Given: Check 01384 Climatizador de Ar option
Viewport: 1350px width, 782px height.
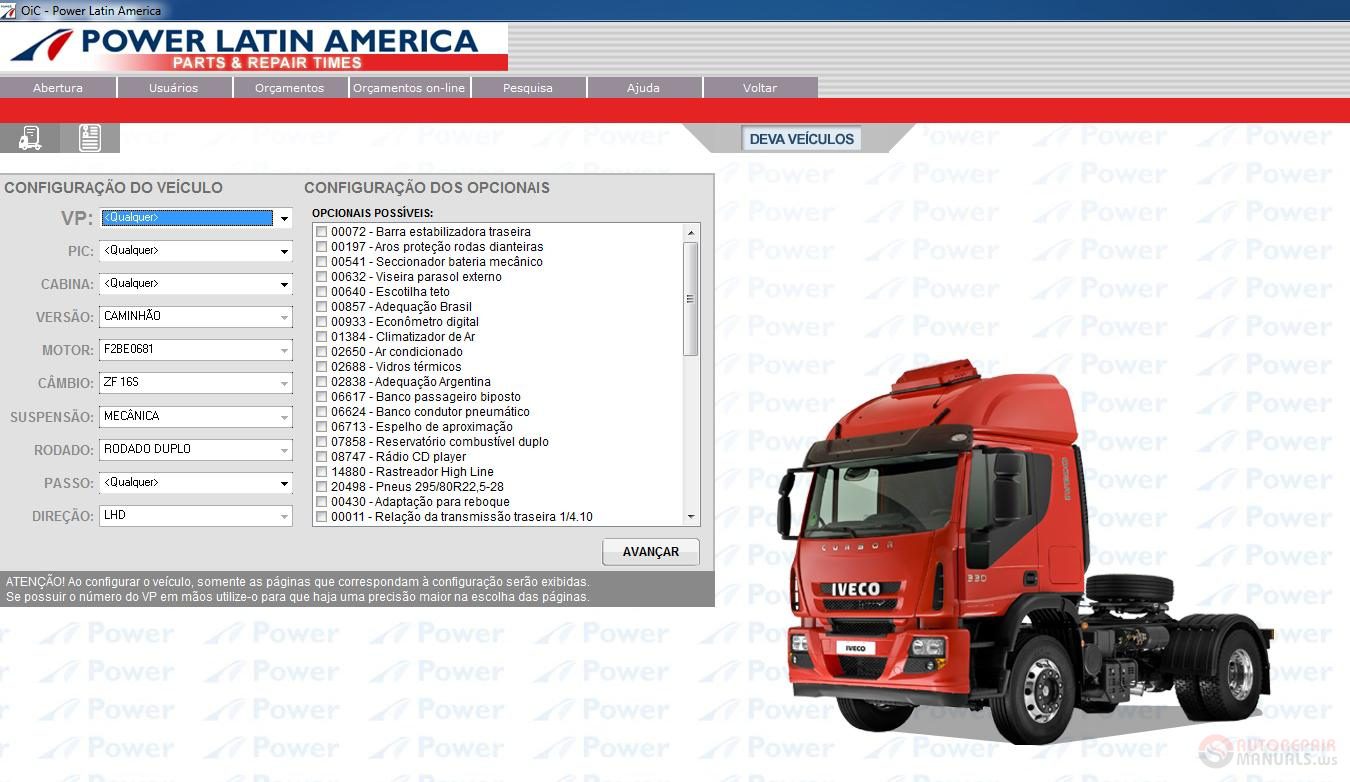Looking at the screenshot, I should coord(322,337).
